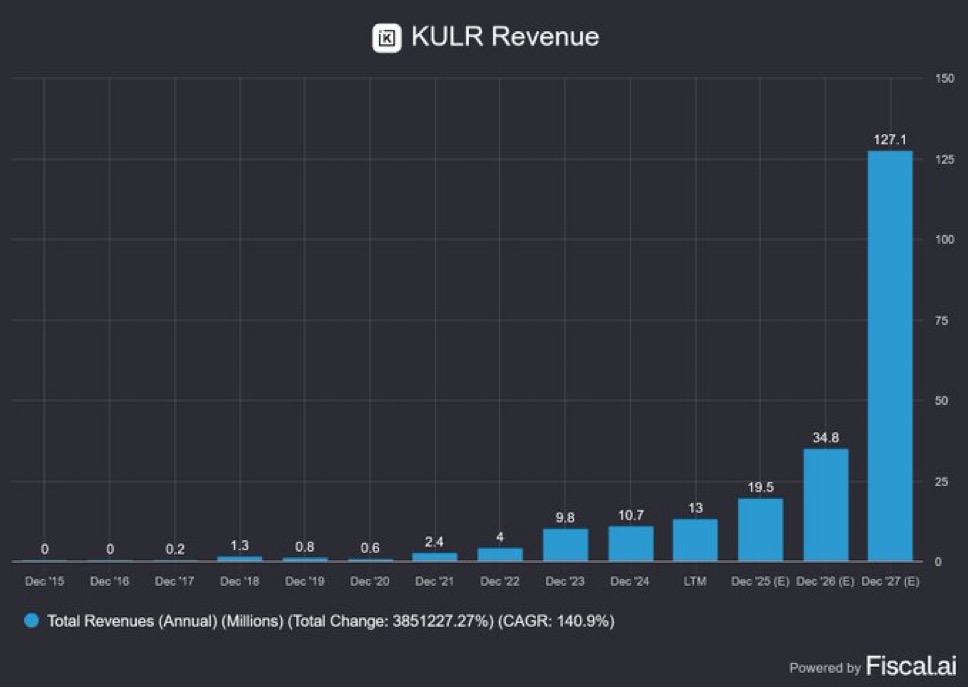Select the LTM revenue bar
This screenshot has height=687, width=968.
coord(695,540)
